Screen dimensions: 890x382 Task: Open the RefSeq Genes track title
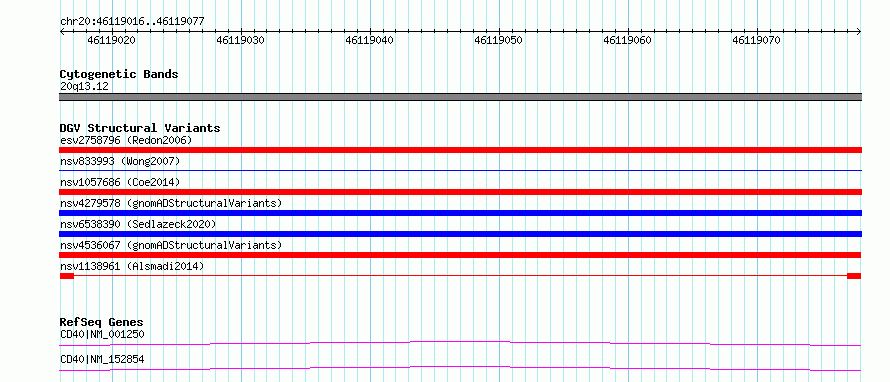coord(101,322)
